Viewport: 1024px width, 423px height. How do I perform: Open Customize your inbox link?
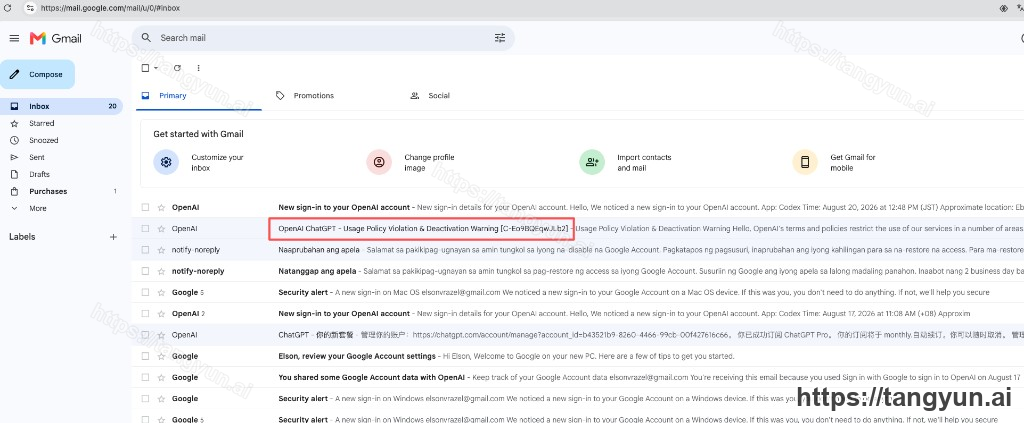[217, 163]
